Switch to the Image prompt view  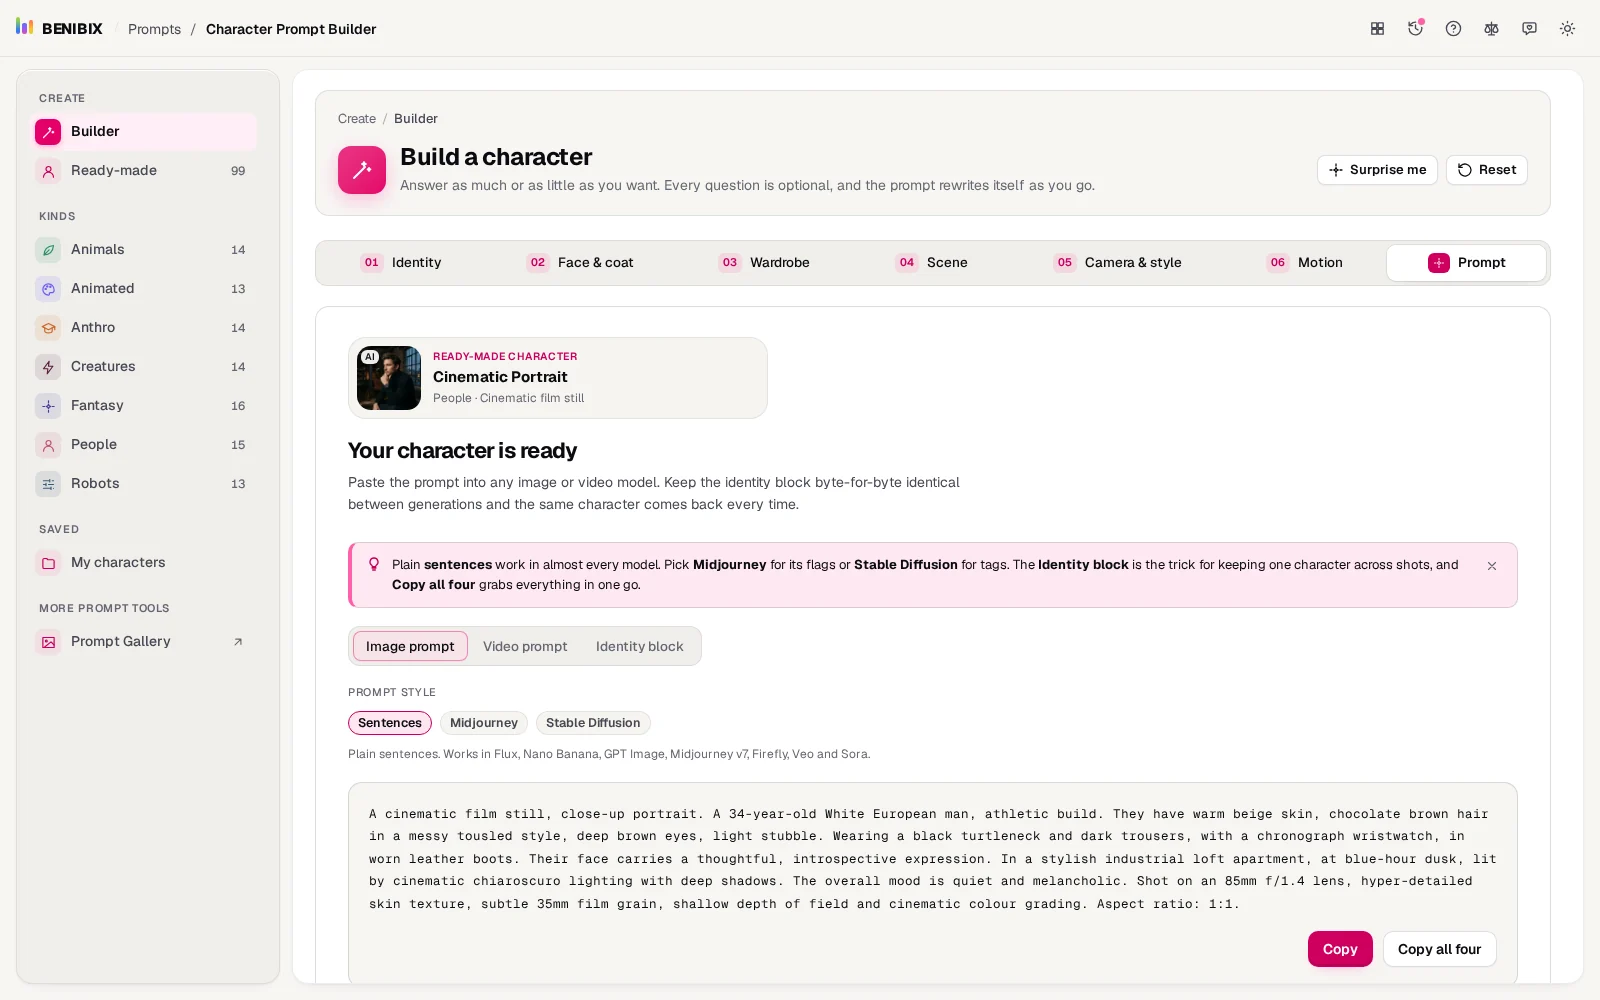pyautogui.click(x=410, y=646)
